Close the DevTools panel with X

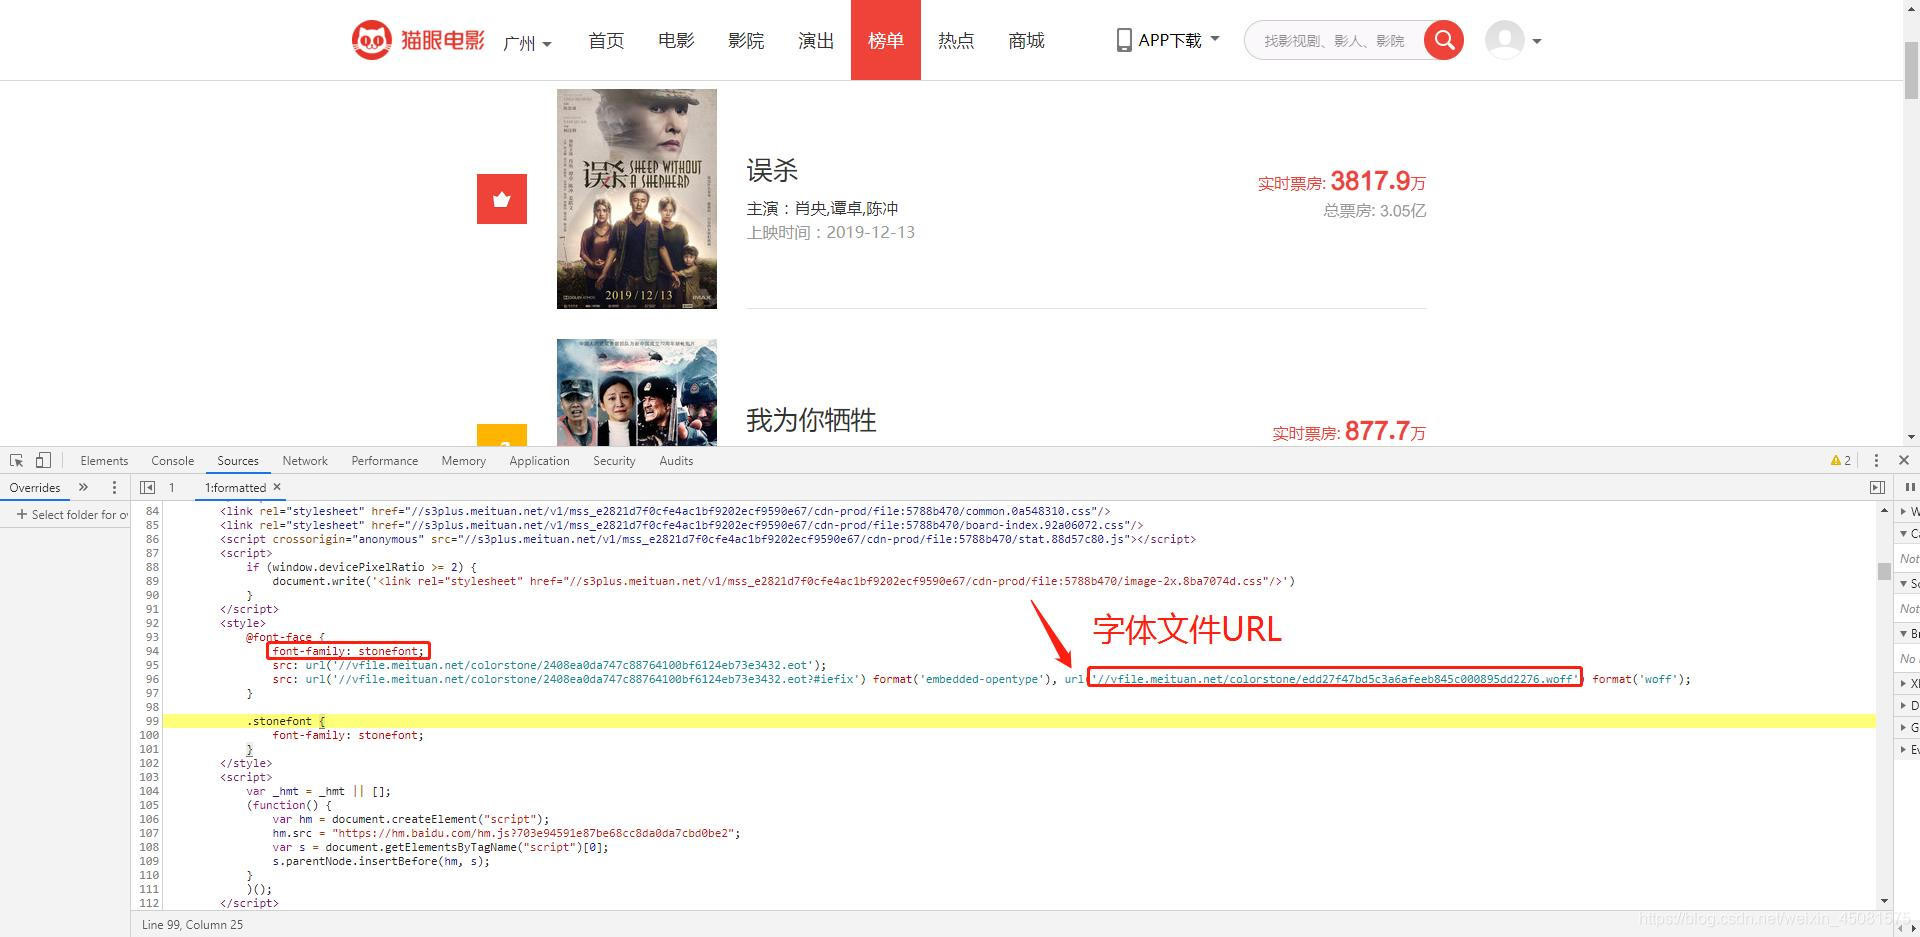(1904, 460)
